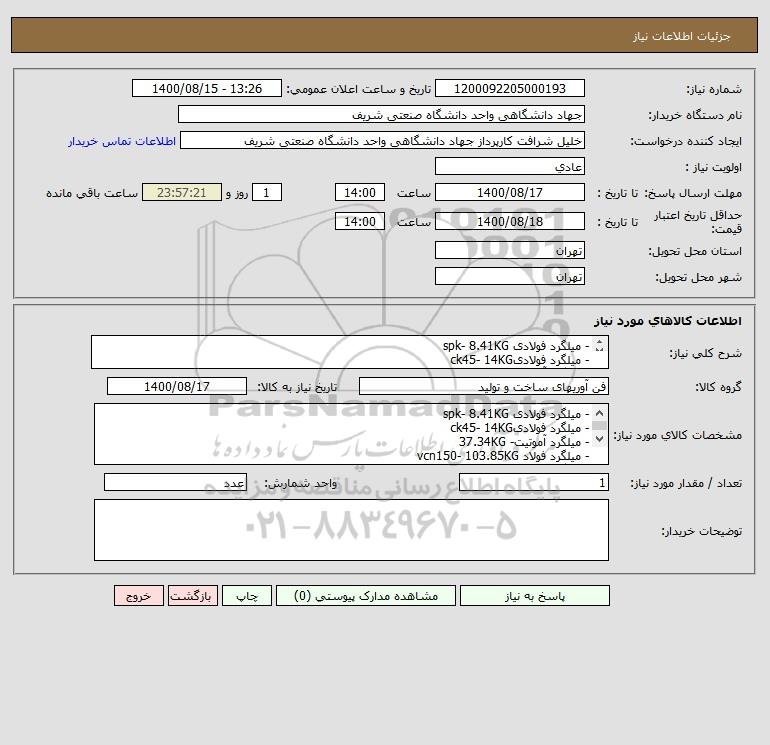Image resolution: width=770 pixels, height=745 pixels.
Task: Click the delivery province field 'تهران'
Action: point(510,250)
